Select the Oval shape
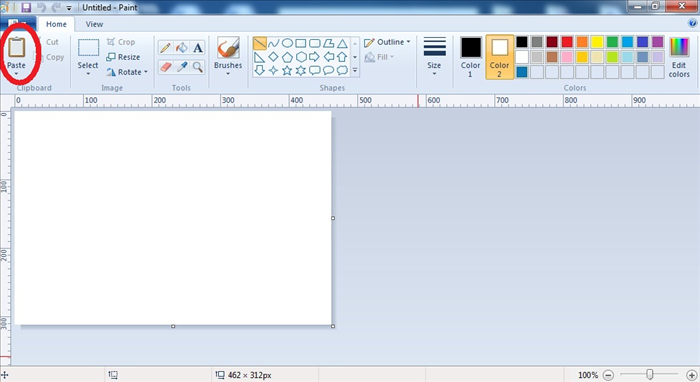Viewport: 700px width, 382px height. 288,43
